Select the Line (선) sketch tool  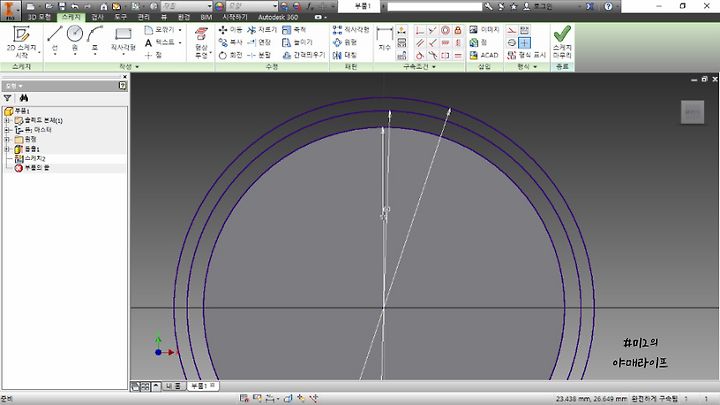click(x=55, y=40)
